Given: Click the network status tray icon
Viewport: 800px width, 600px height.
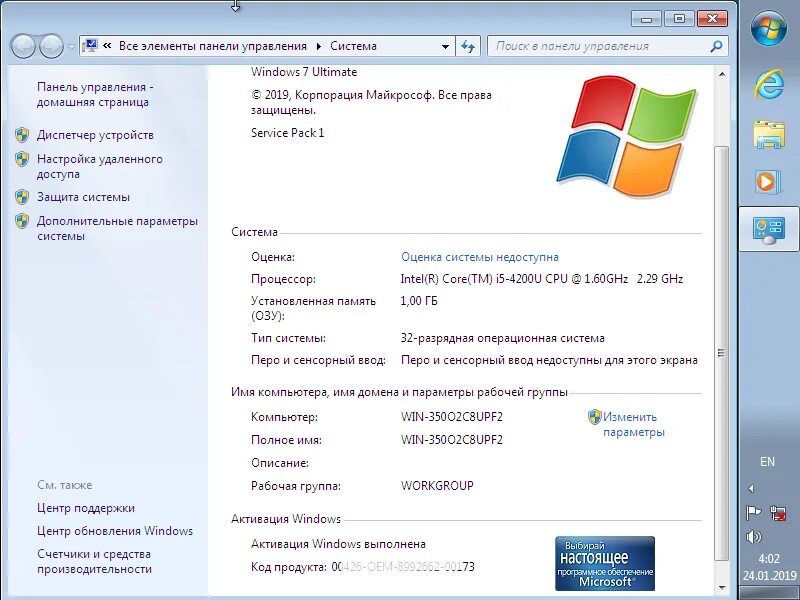Looking at the screenshot, I should 779,512.
